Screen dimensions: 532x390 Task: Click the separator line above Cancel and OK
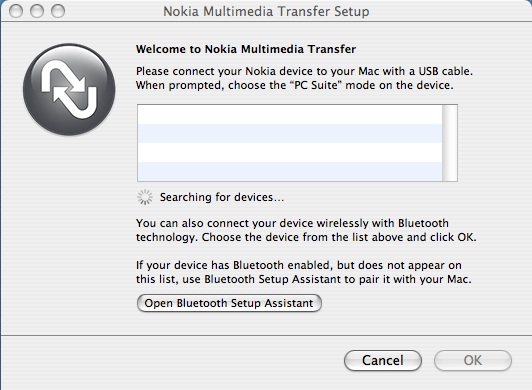tap(266, 336)
